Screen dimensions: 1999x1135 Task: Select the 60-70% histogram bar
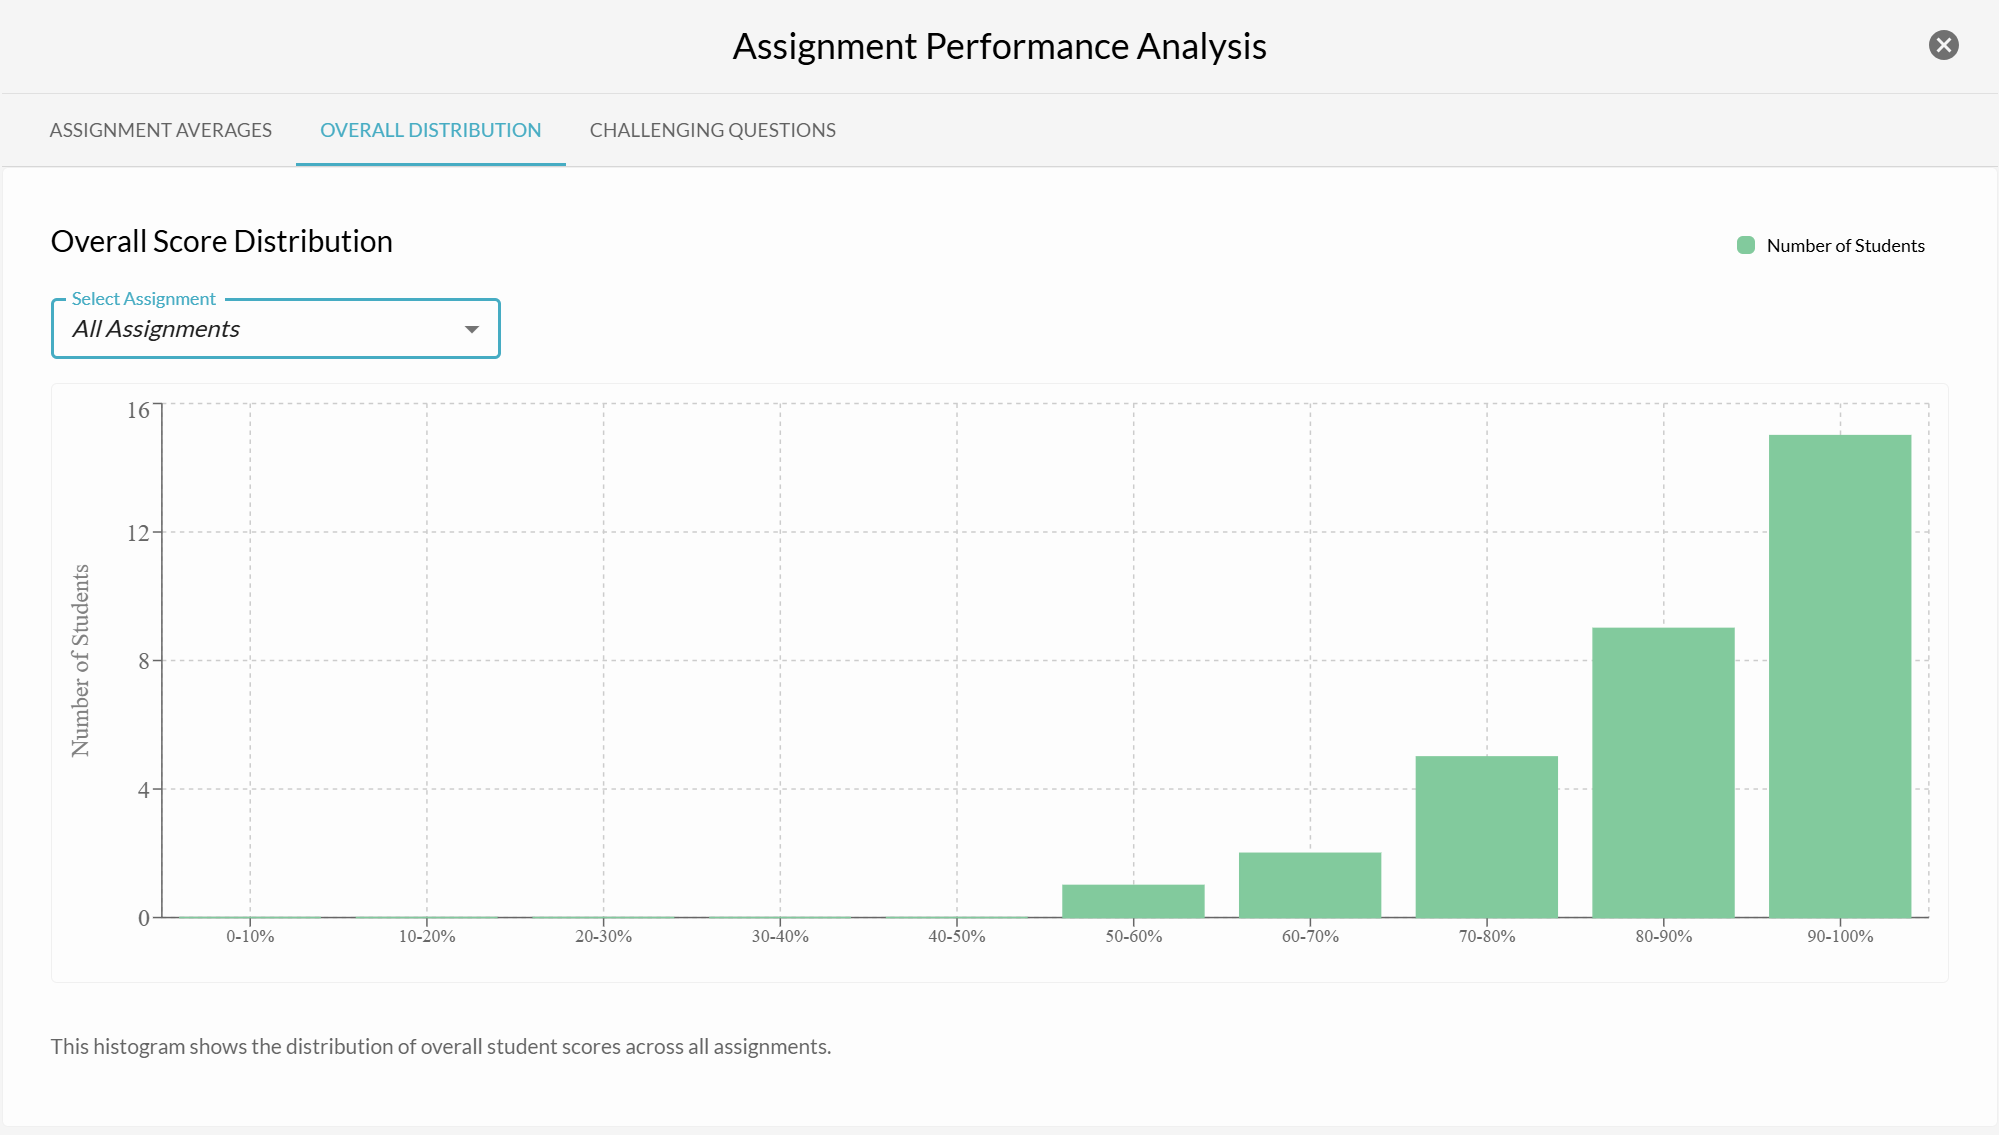click(1310, 885)
